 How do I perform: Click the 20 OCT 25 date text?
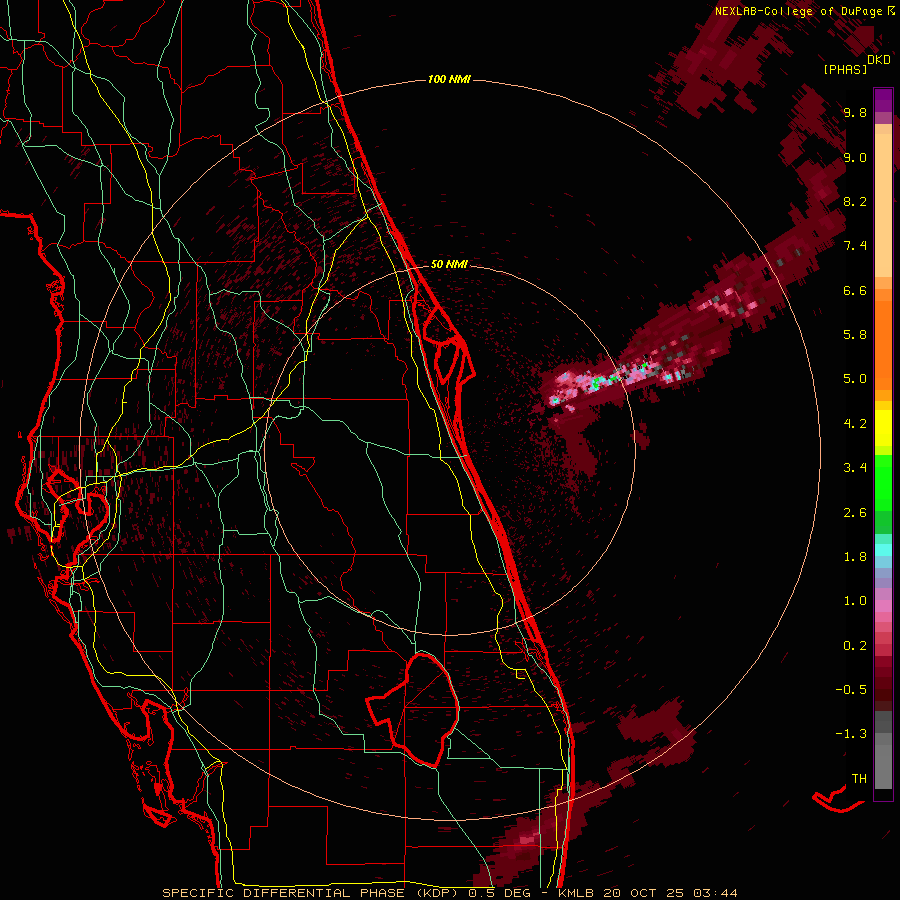point(643,893)
